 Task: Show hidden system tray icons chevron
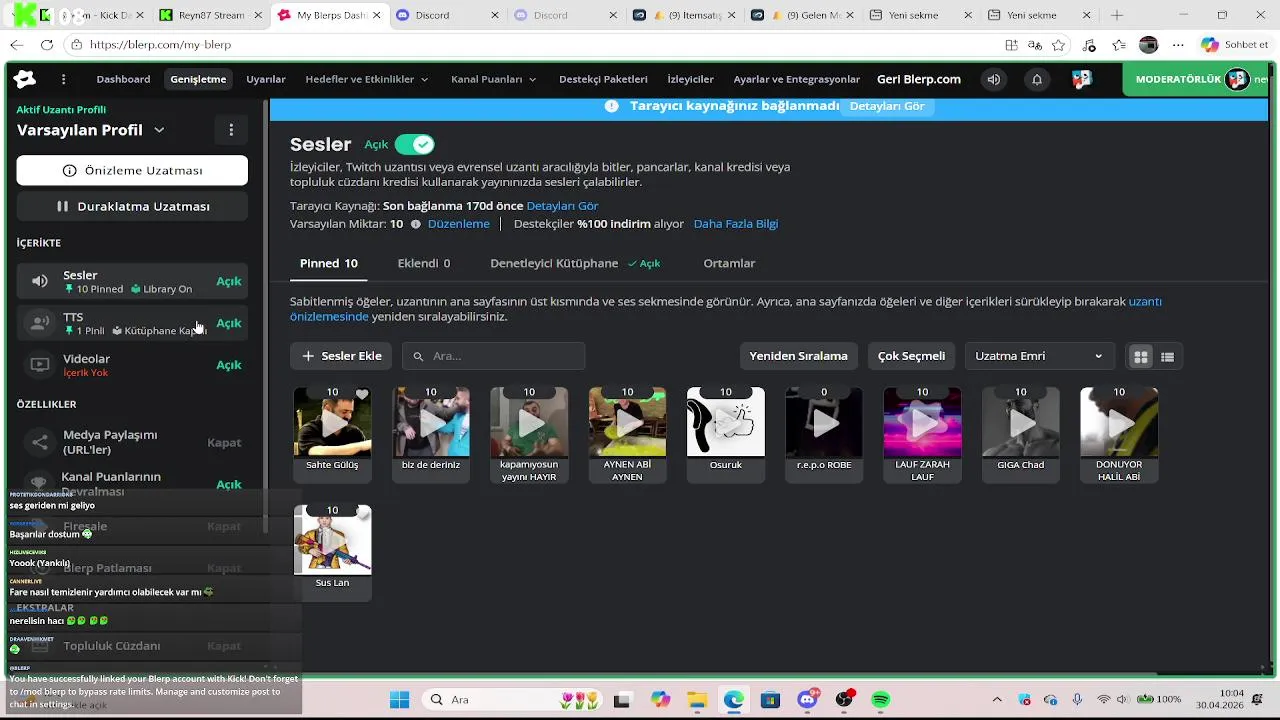coord(997,700)
